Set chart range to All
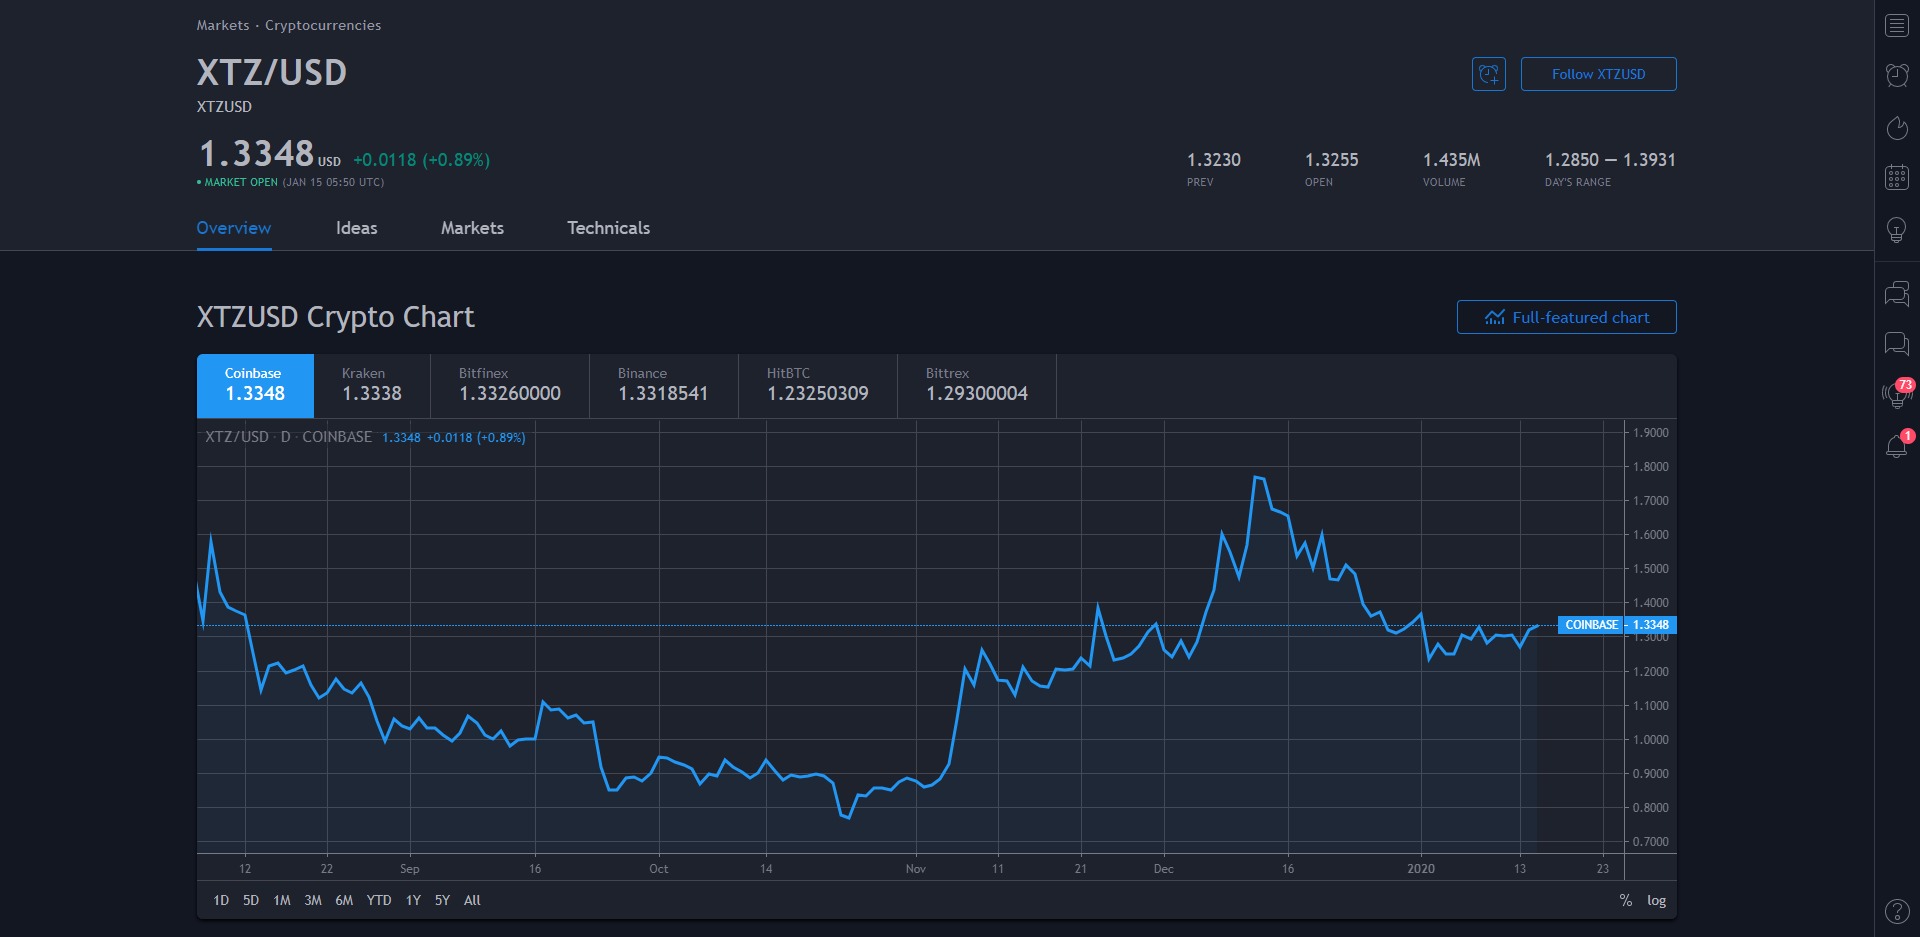This screenshot has width=1920, height=937. tap(473, 900)
